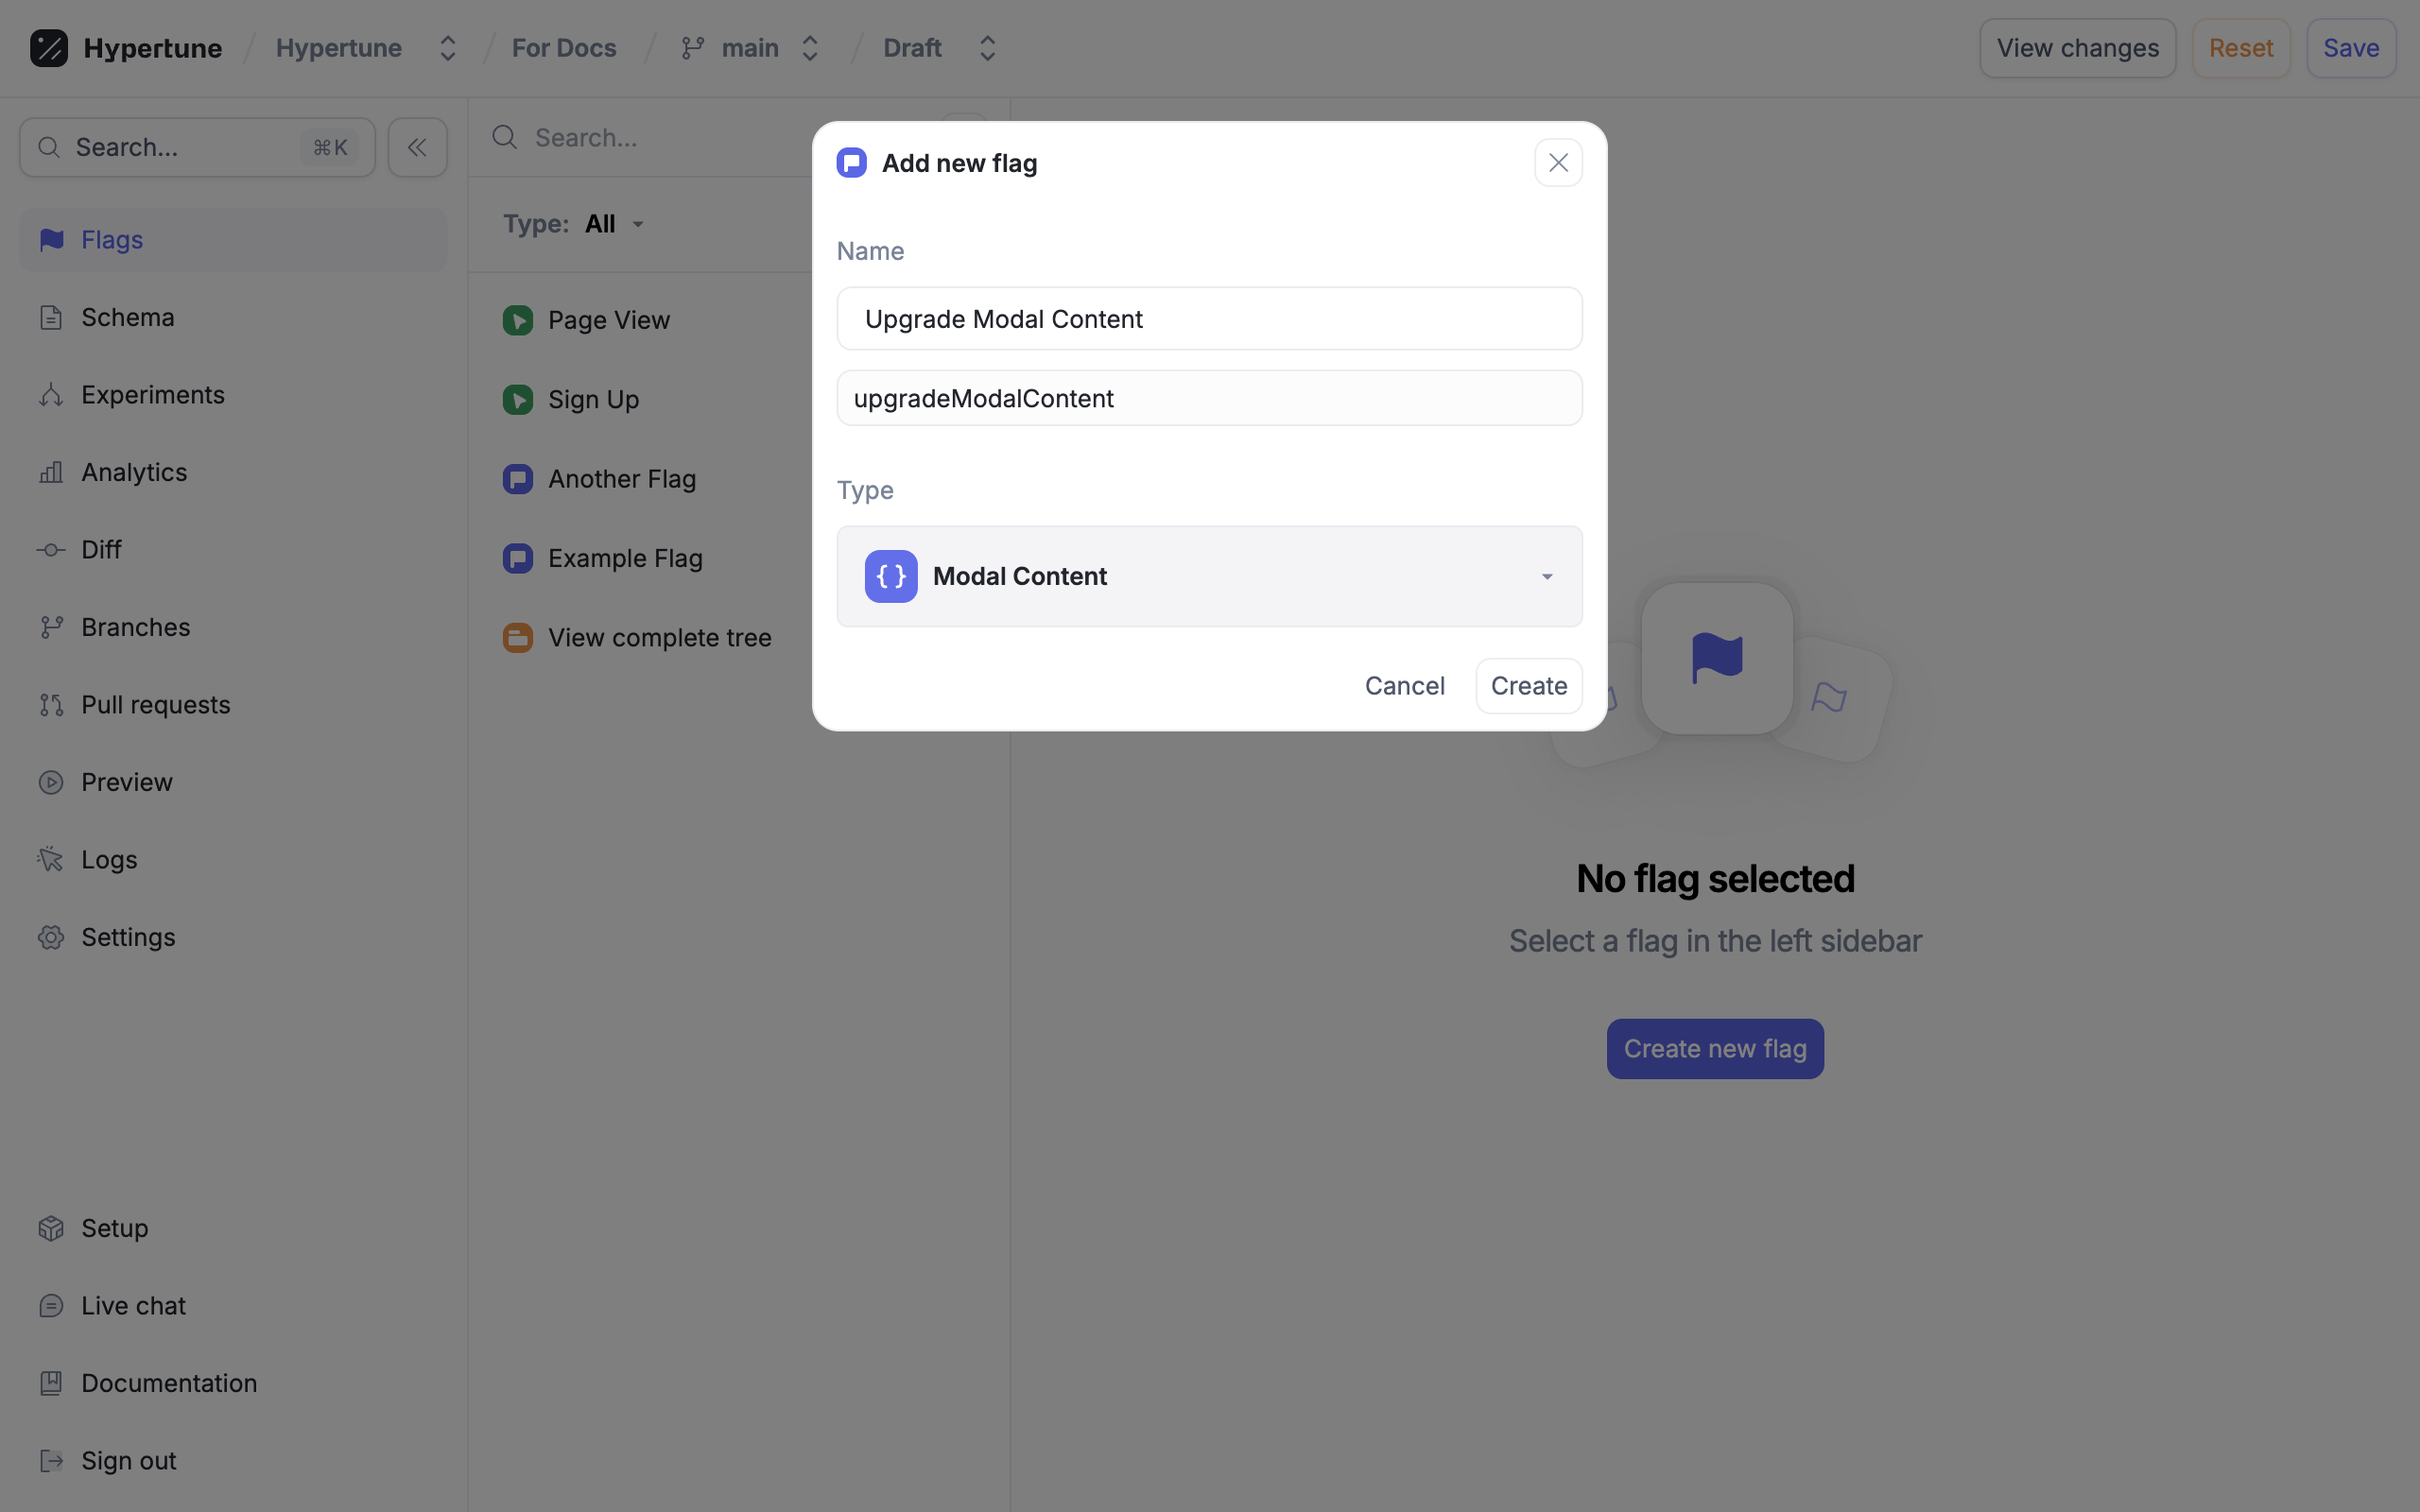Viewport: 2420px width, 1512px height.
Task: Click the Live chat bubble icon
Action: point(51,1306)
